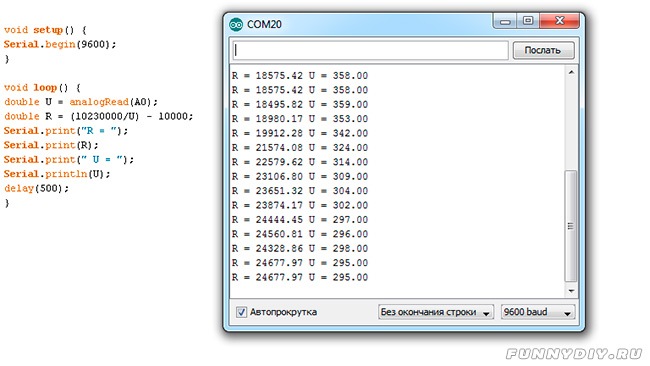Image resolution: width=650 pixels, height=366 pixels.
Task: Click the last output line R = 24677.97
Action: [x=300, y=277]
